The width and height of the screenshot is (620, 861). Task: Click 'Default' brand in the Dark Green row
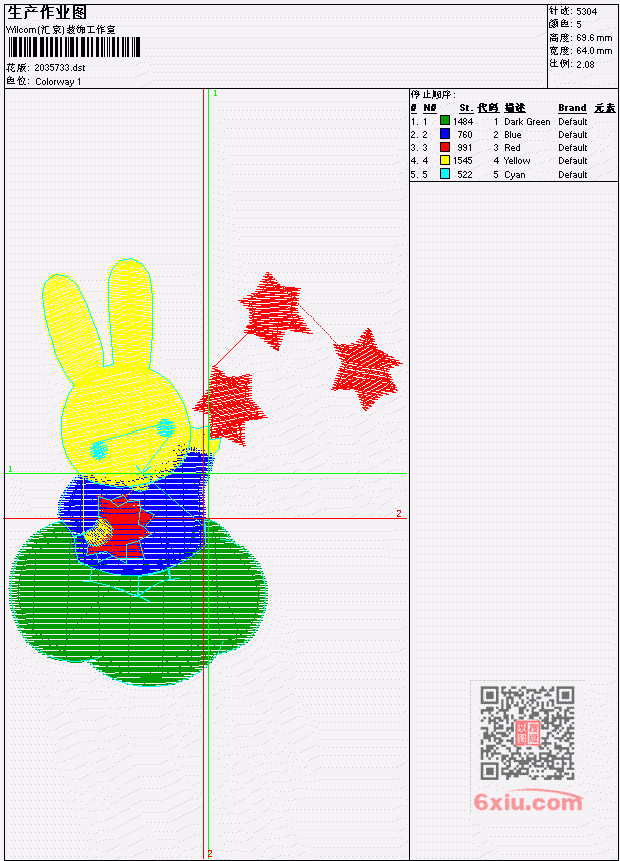[573, 122]
